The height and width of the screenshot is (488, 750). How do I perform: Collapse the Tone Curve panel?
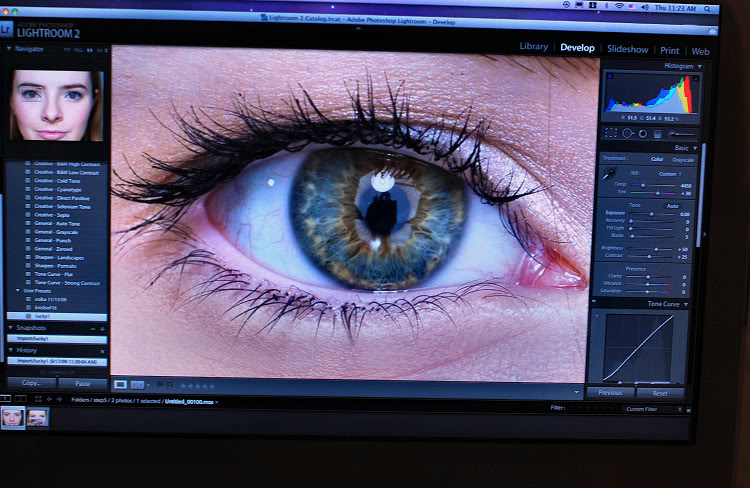tap(686, 304)
